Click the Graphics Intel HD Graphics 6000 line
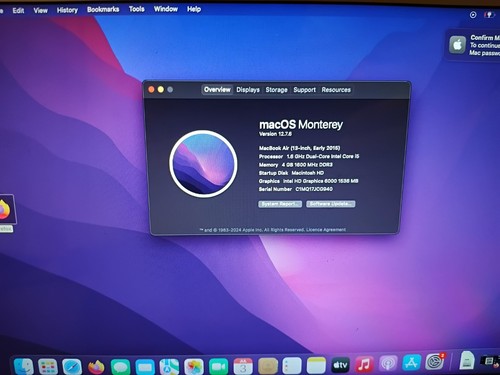 tap(308, 181)
